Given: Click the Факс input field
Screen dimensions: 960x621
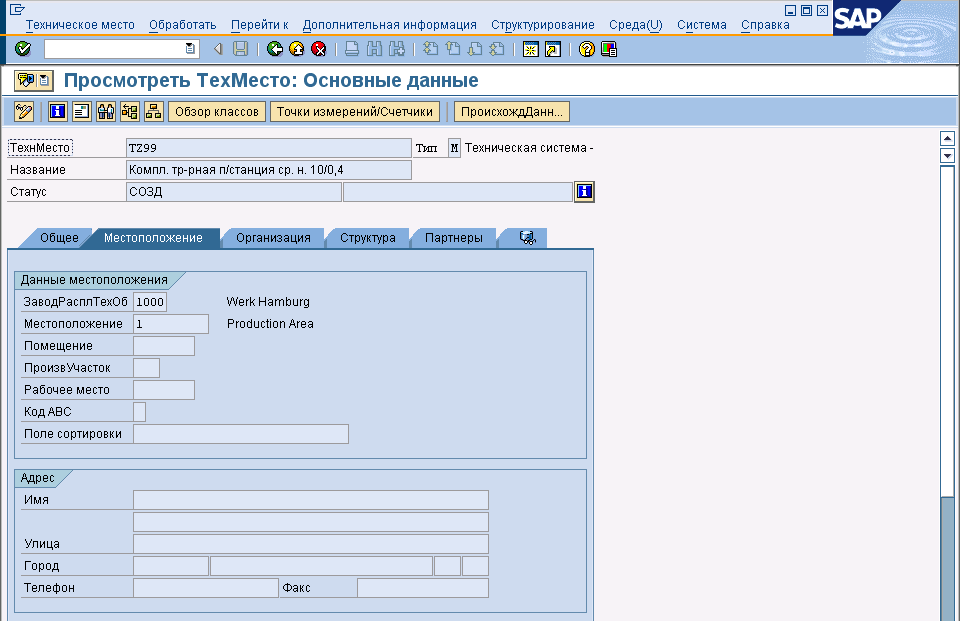Looking at the screenshot, I should [x=423, y=588].
